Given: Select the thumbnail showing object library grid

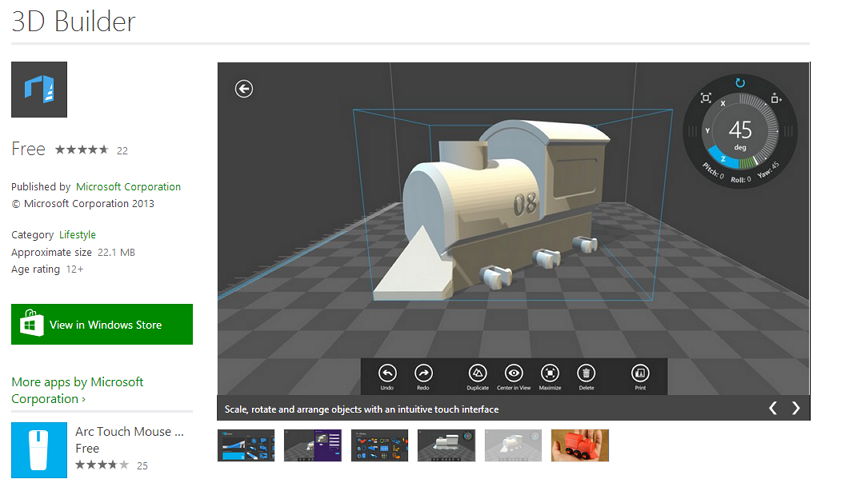Looking at the screenshot, I should pyautogui.click(x=380, y=445).
